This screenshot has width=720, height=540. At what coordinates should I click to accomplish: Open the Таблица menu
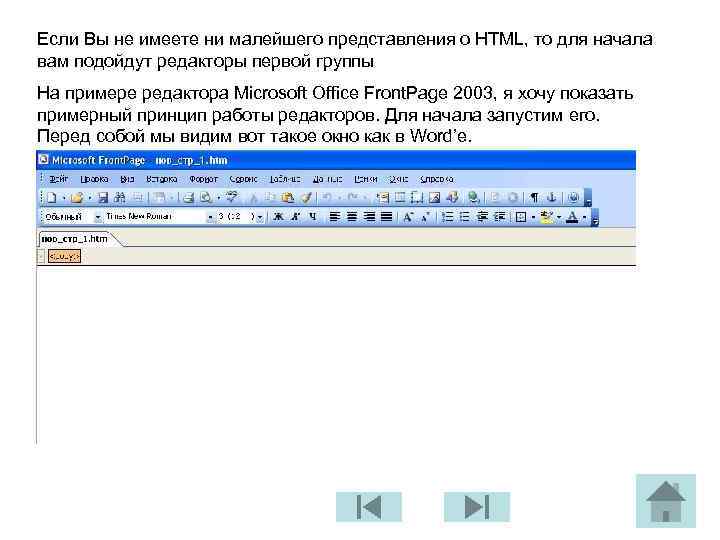click(x=285, y=179)
